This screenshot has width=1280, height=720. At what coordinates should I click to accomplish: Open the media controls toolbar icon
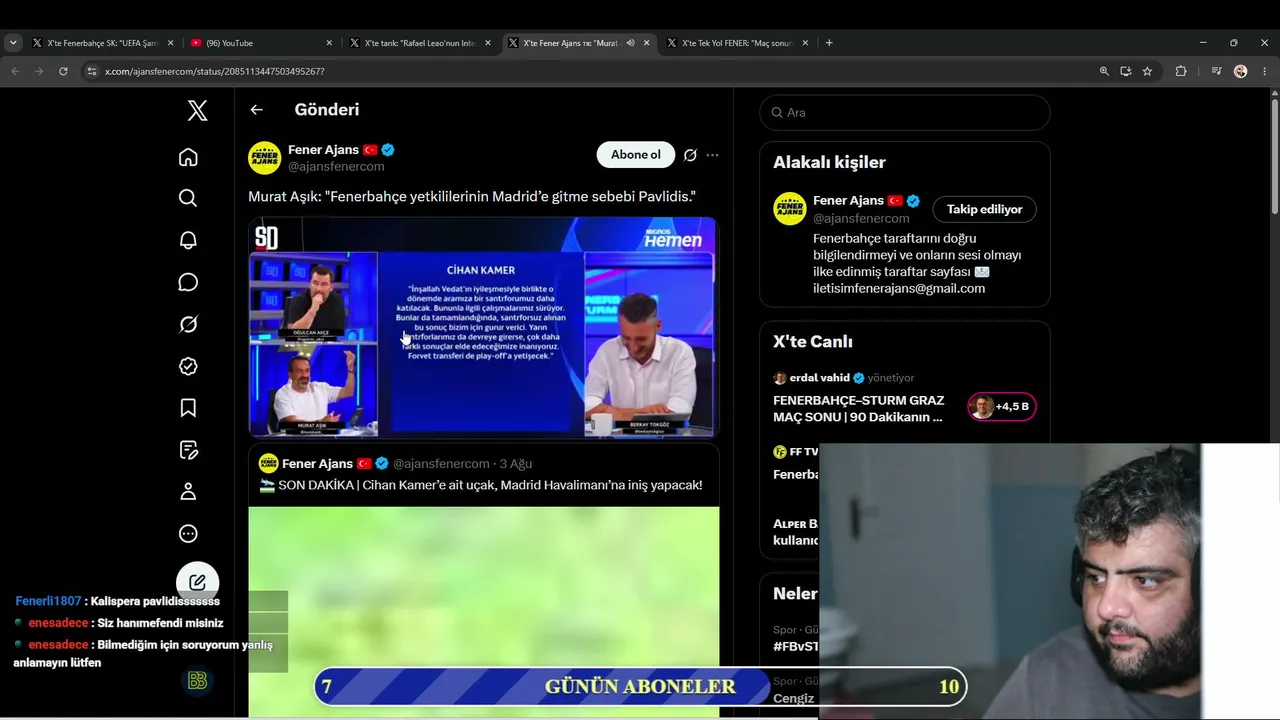(x=1216, y=71)
